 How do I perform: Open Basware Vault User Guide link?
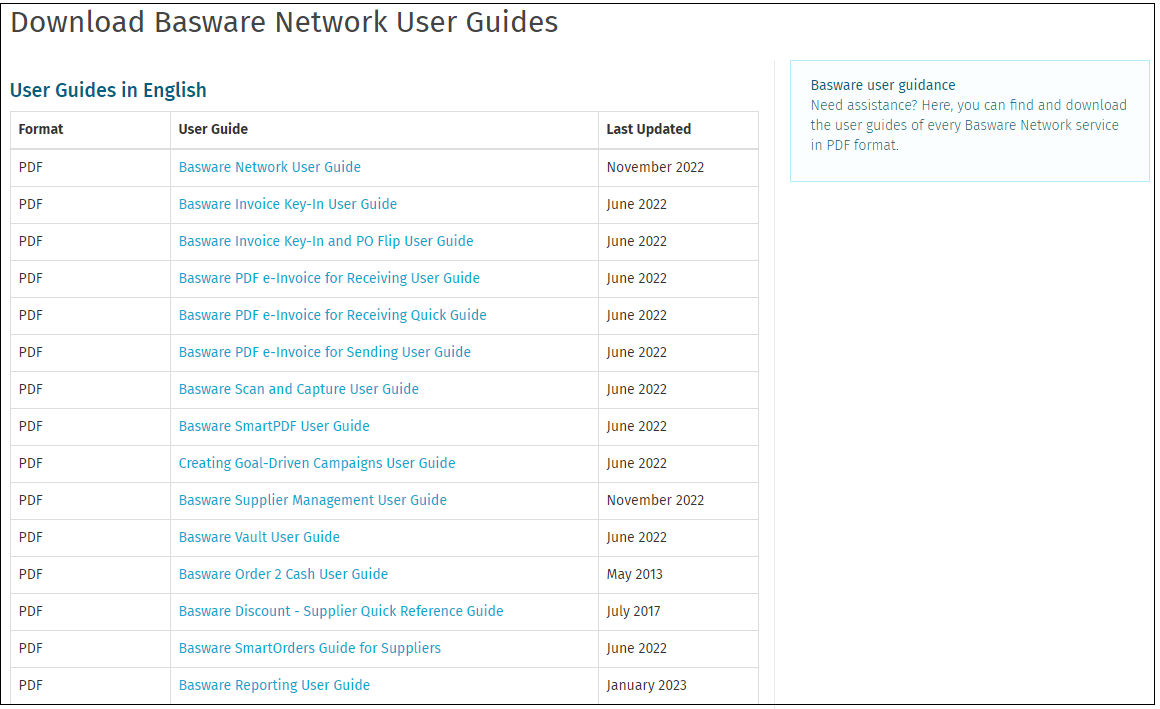point(259,537)
